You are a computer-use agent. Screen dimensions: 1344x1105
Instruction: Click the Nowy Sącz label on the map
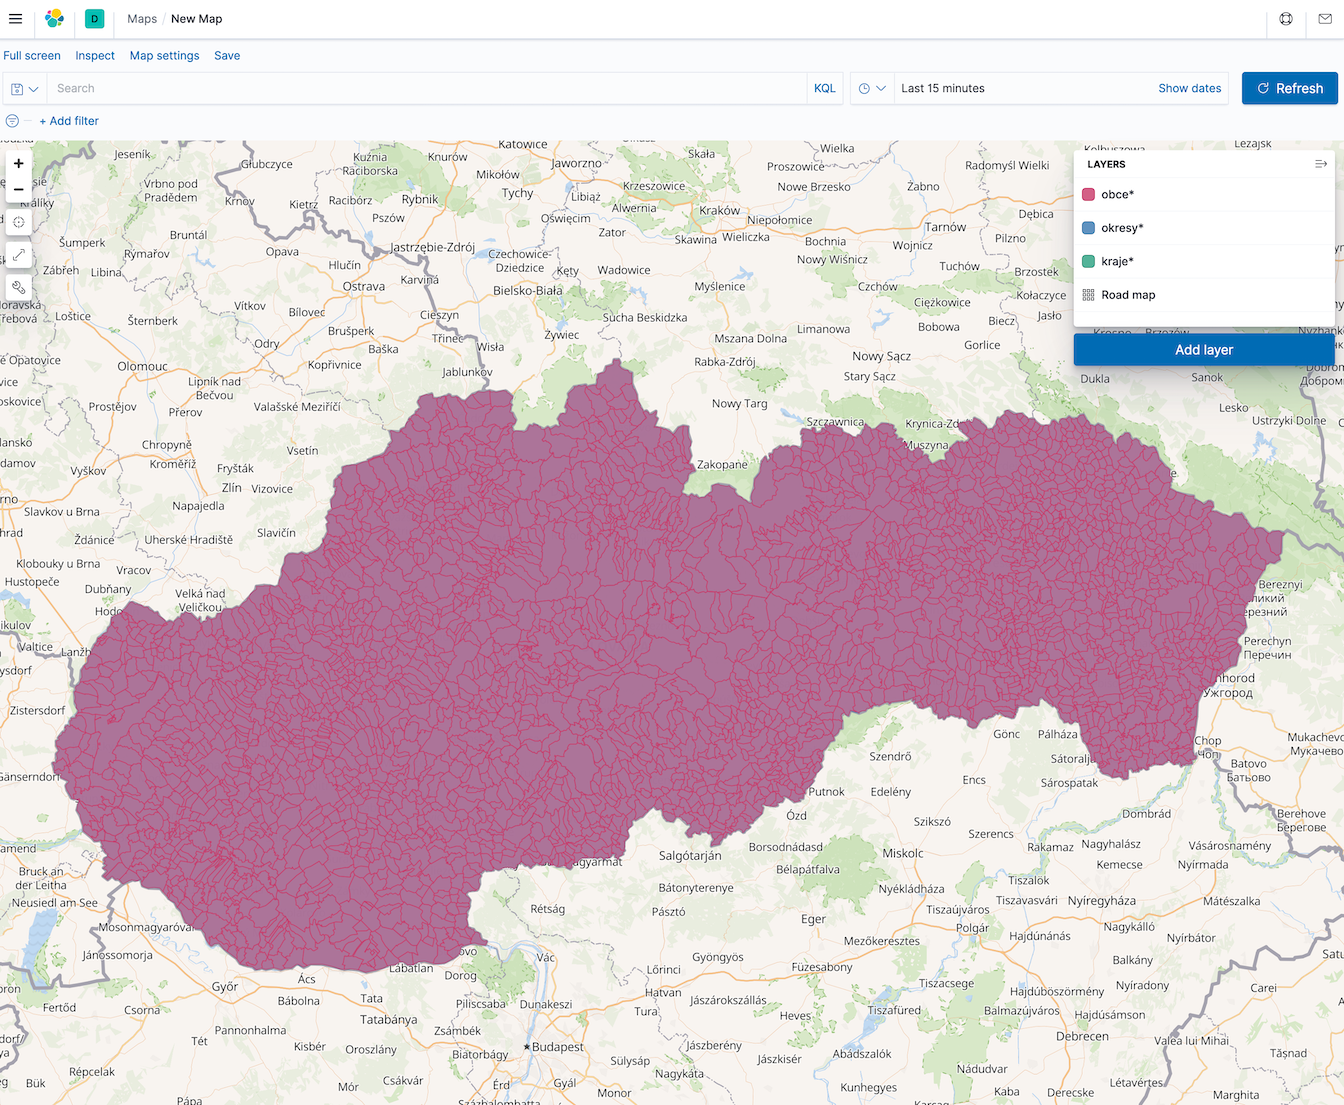coord(882,356)
